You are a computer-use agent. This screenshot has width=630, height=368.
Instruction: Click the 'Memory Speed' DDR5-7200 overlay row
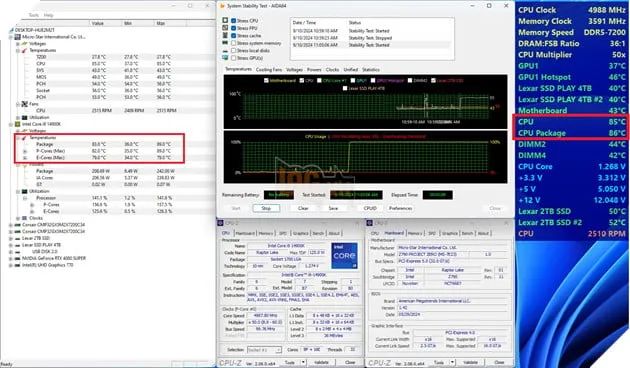571,32
